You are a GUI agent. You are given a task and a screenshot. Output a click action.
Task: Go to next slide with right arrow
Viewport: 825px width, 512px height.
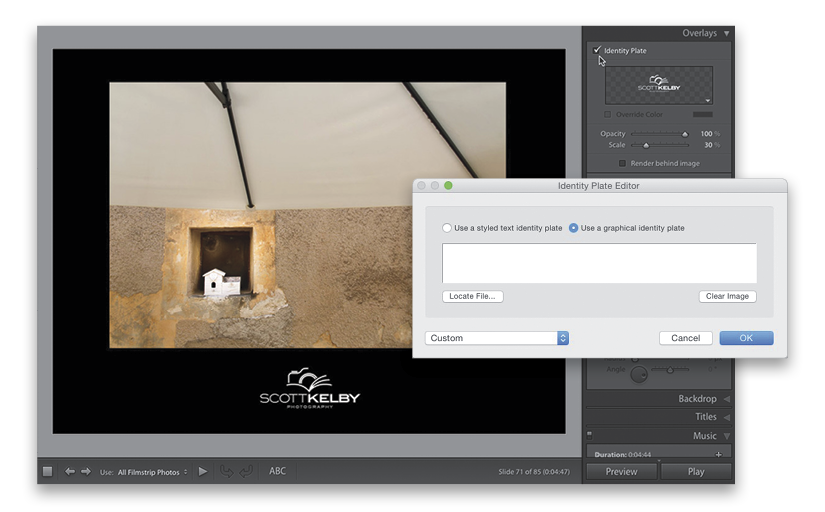86,471
